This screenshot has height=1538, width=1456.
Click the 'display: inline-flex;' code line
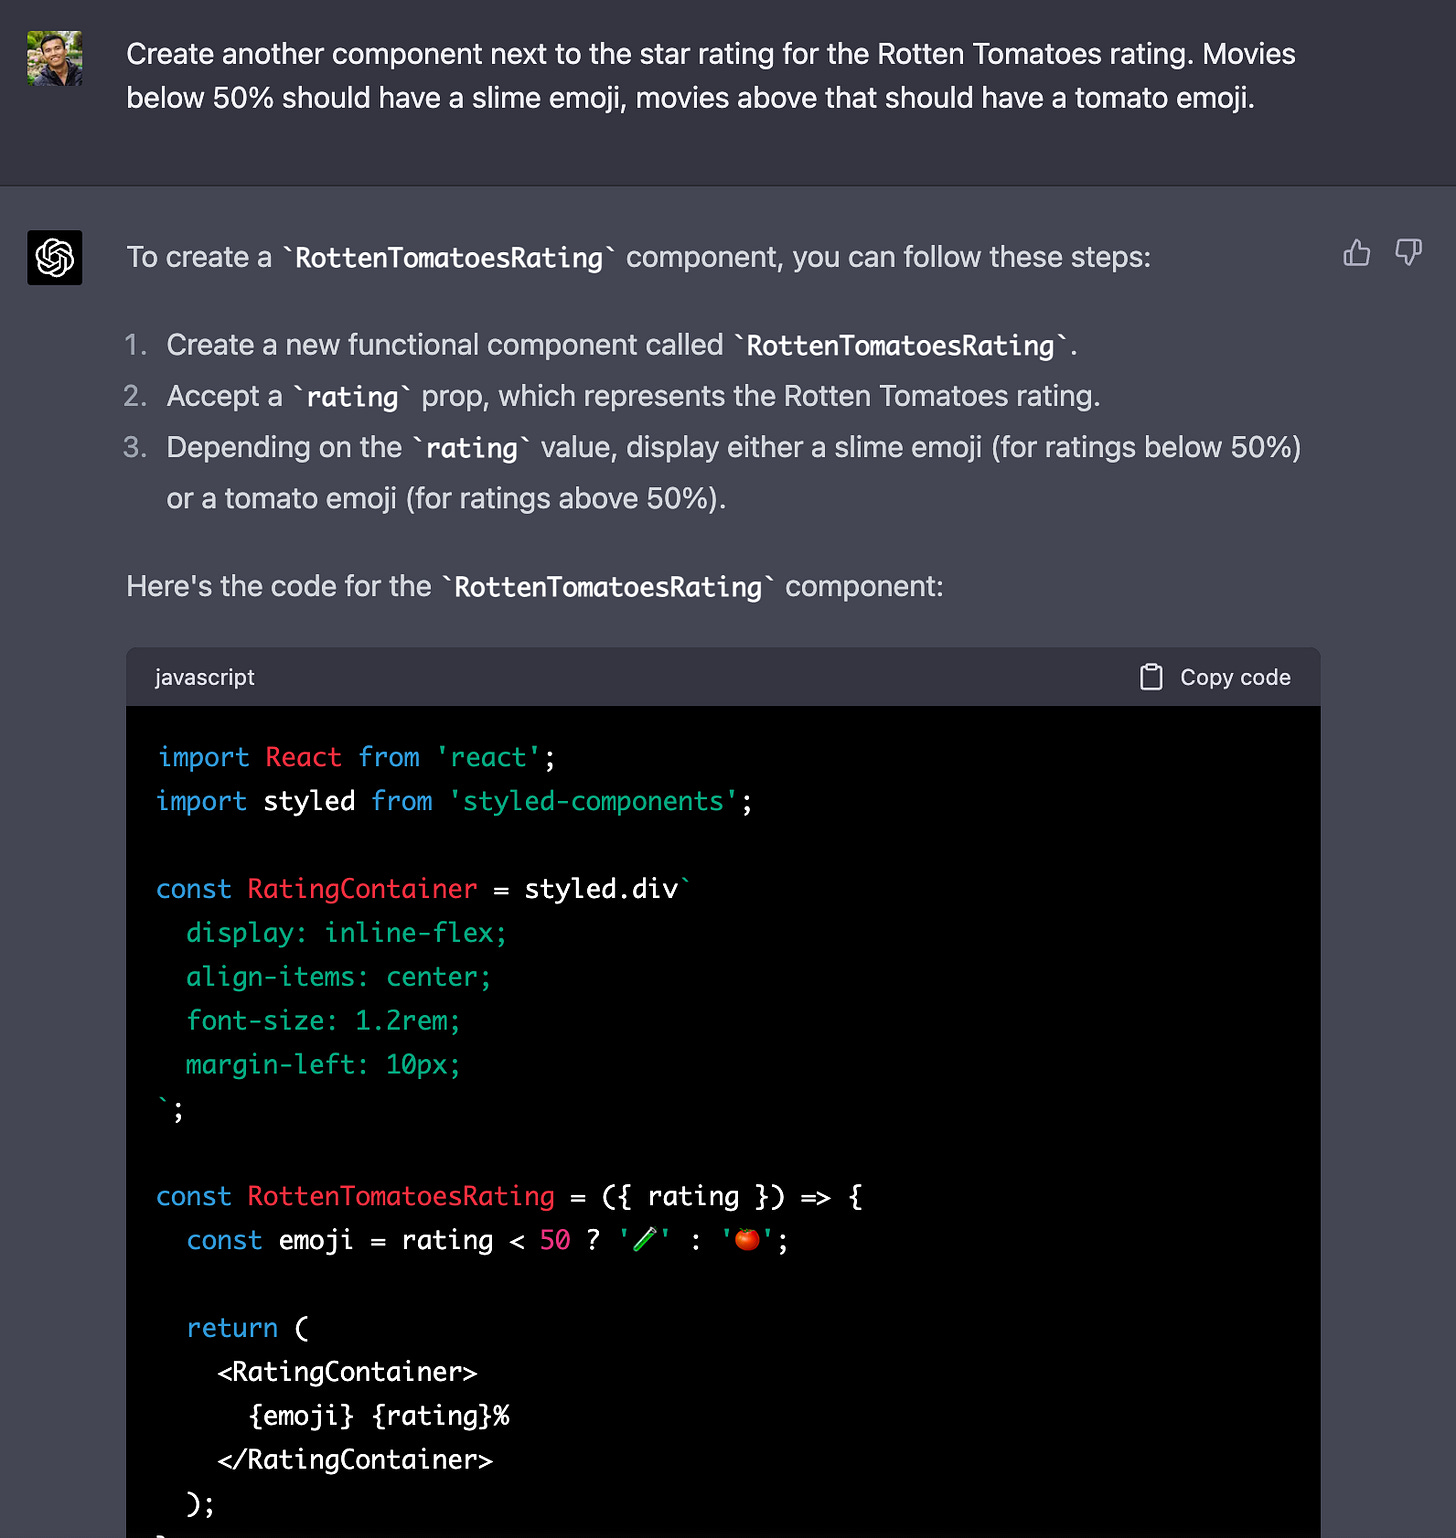(x=346, y=933)
